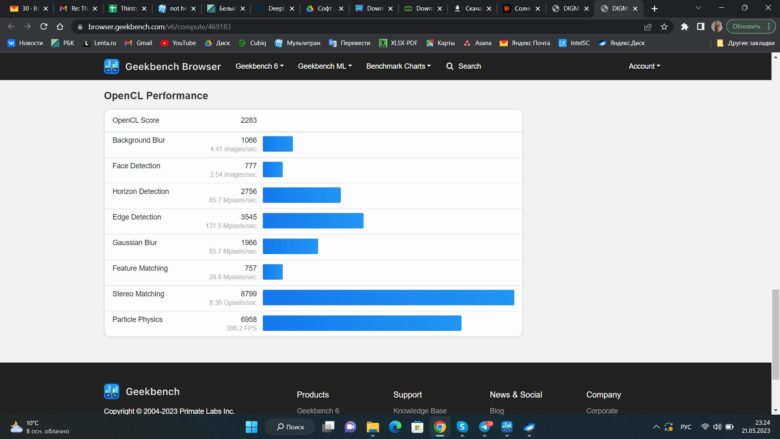Open the XLSX-PDF bookmark
The height and width of the screenshot is (439, 780).
[398, 43]
